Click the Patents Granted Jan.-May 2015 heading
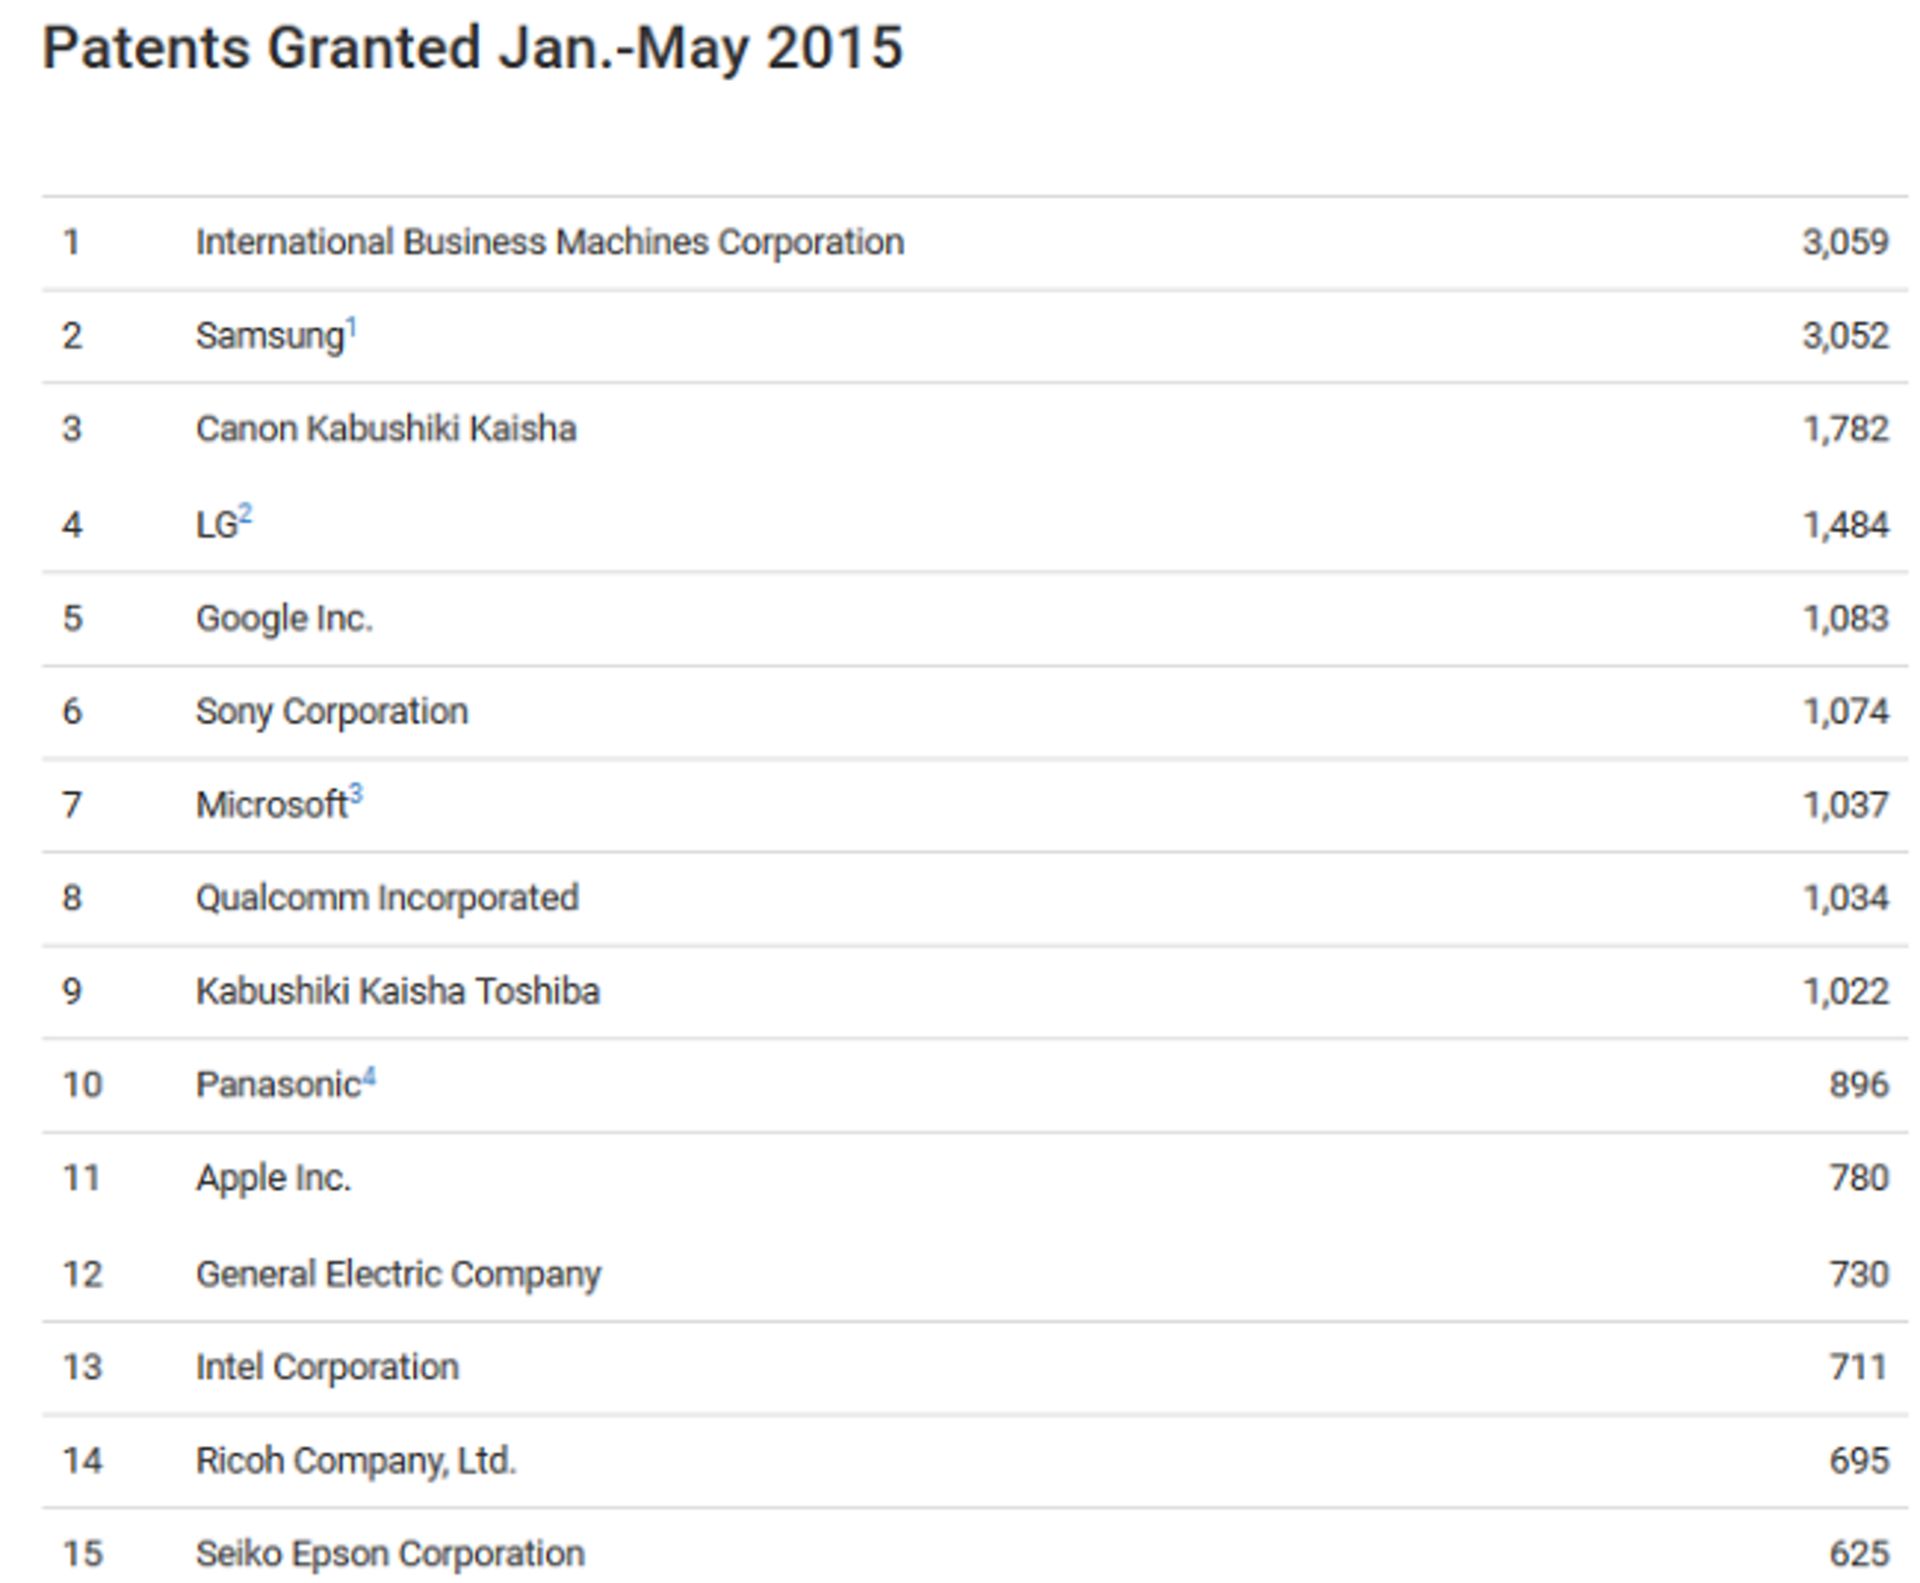1920x1583 pixels. [x=472, y=48]
